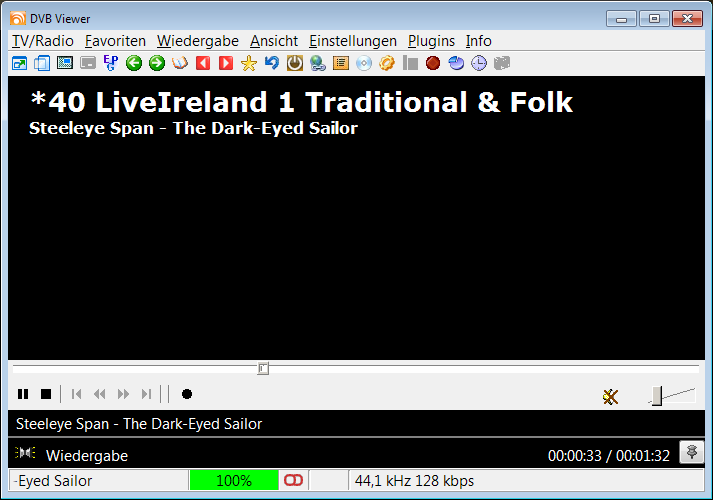This screenshot has height=500, width=713.
Task: Stop playback with the square button
Action: click(x=46, y=394)
